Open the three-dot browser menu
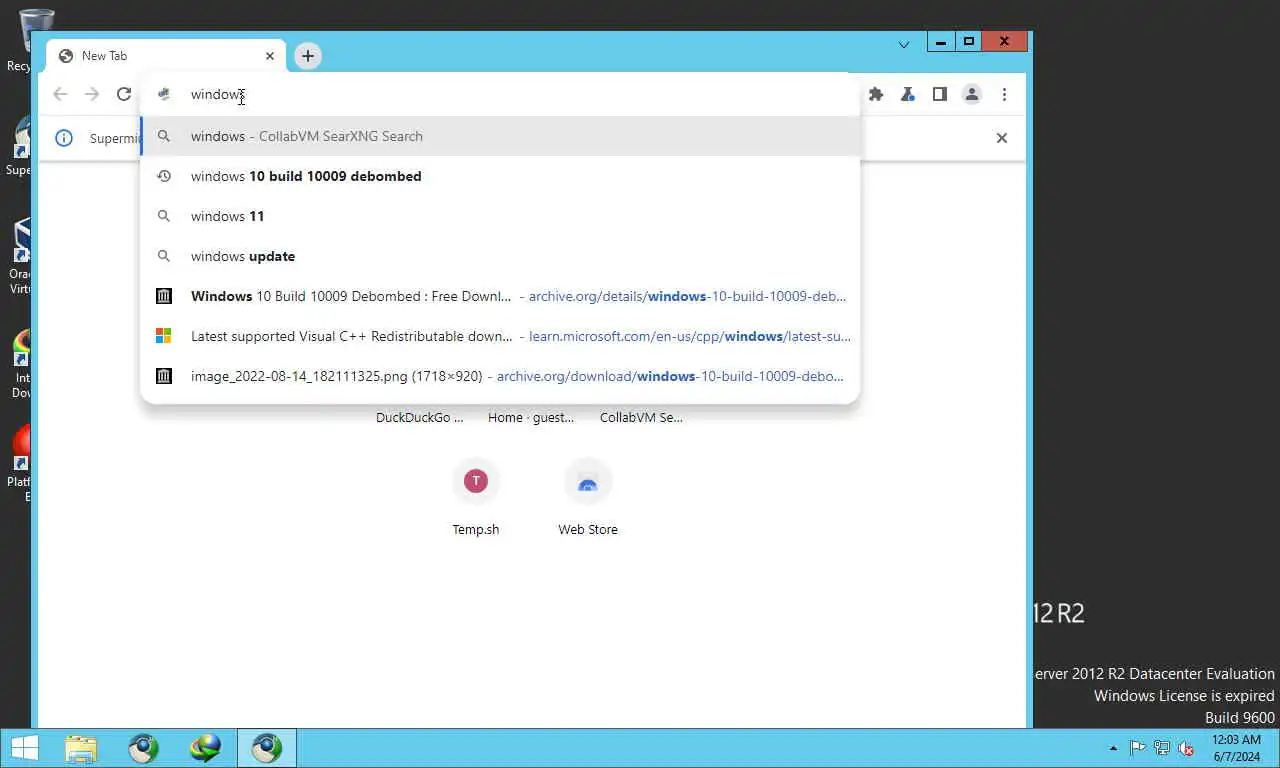This screenshot has height=768, width=1280. click(1004, 94)
